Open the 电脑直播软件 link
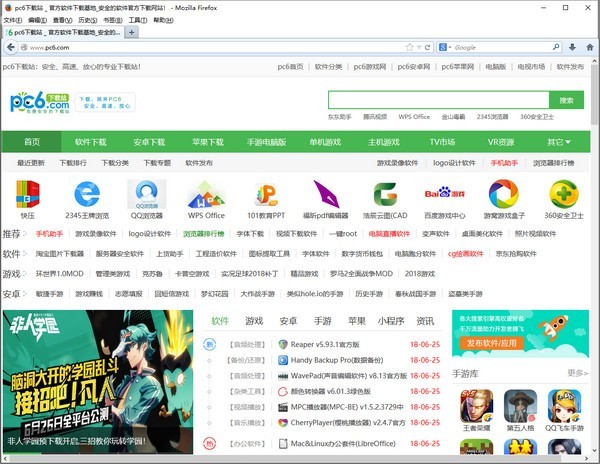Viewport: 600px width, 464px height. (389, 234)
